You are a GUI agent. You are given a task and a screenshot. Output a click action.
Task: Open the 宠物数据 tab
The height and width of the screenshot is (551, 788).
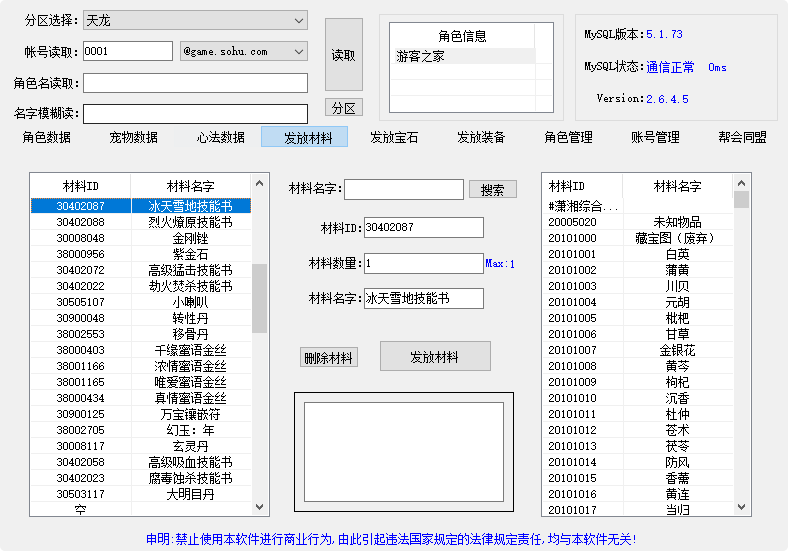click(134, 137)
